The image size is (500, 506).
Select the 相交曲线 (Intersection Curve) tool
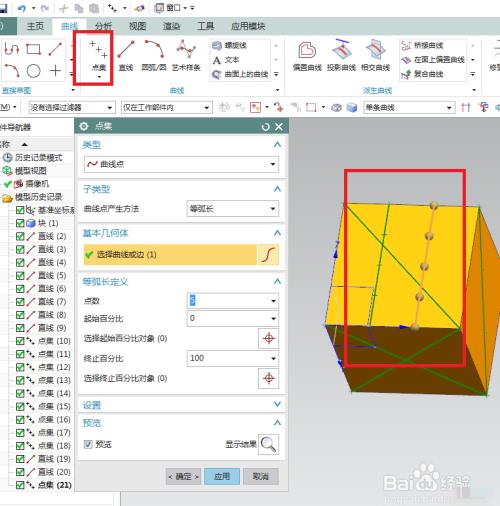375,55
